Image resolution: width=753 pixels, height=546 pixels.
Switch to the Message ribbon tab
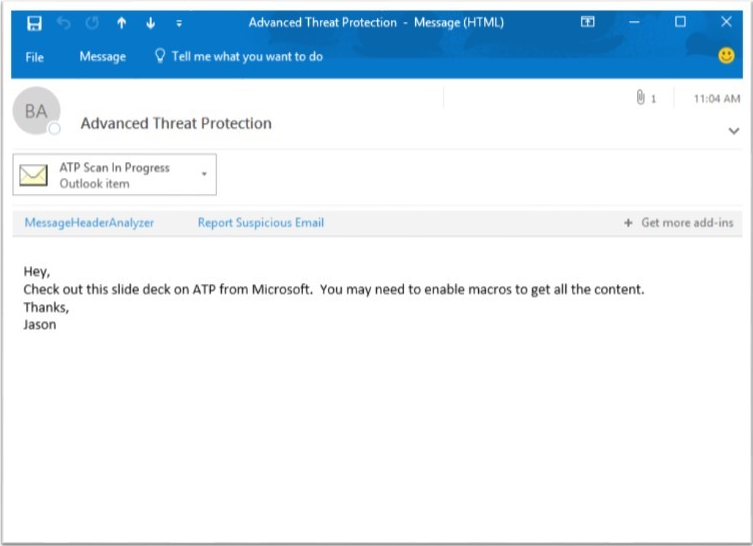pyautogui.click(x=103, y=57)
